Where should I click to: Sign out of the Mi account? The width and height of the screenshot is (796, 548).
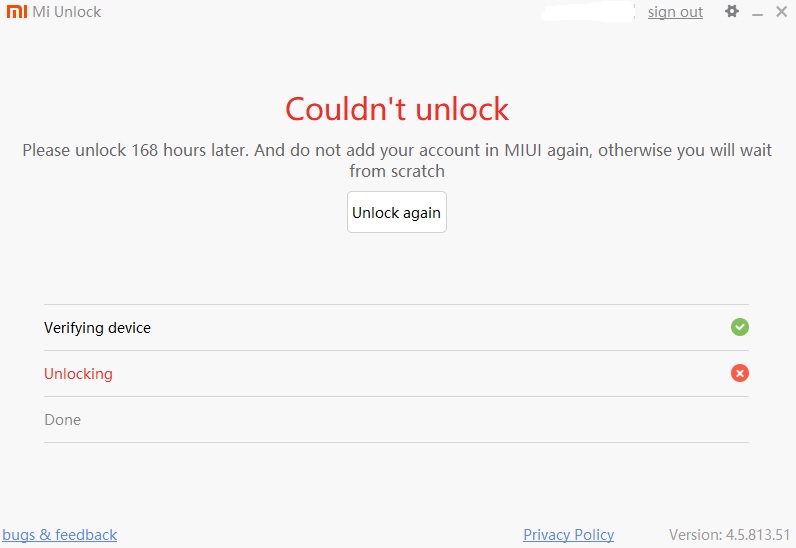click(675, 12)
